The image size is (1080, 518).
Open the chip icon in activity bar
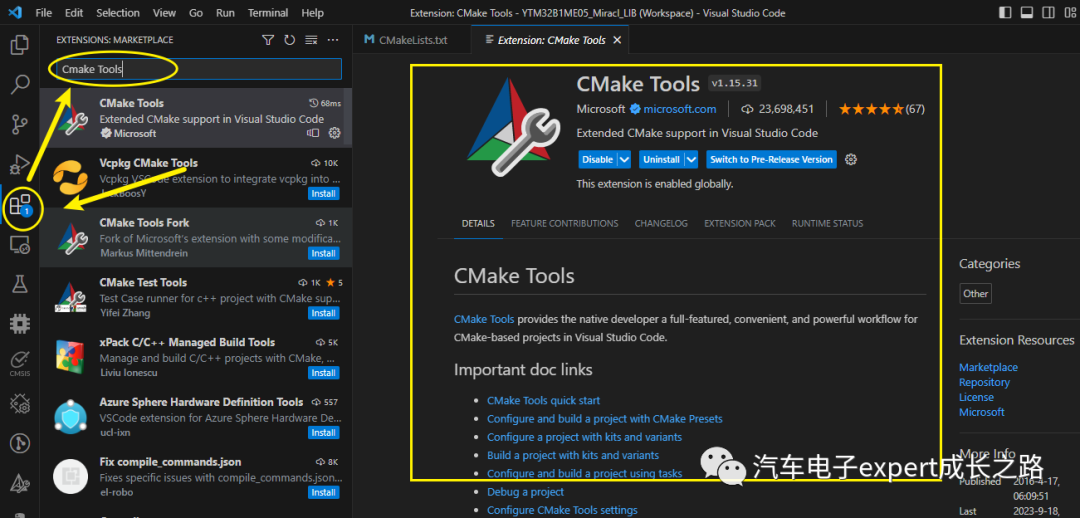coord(20,322)
